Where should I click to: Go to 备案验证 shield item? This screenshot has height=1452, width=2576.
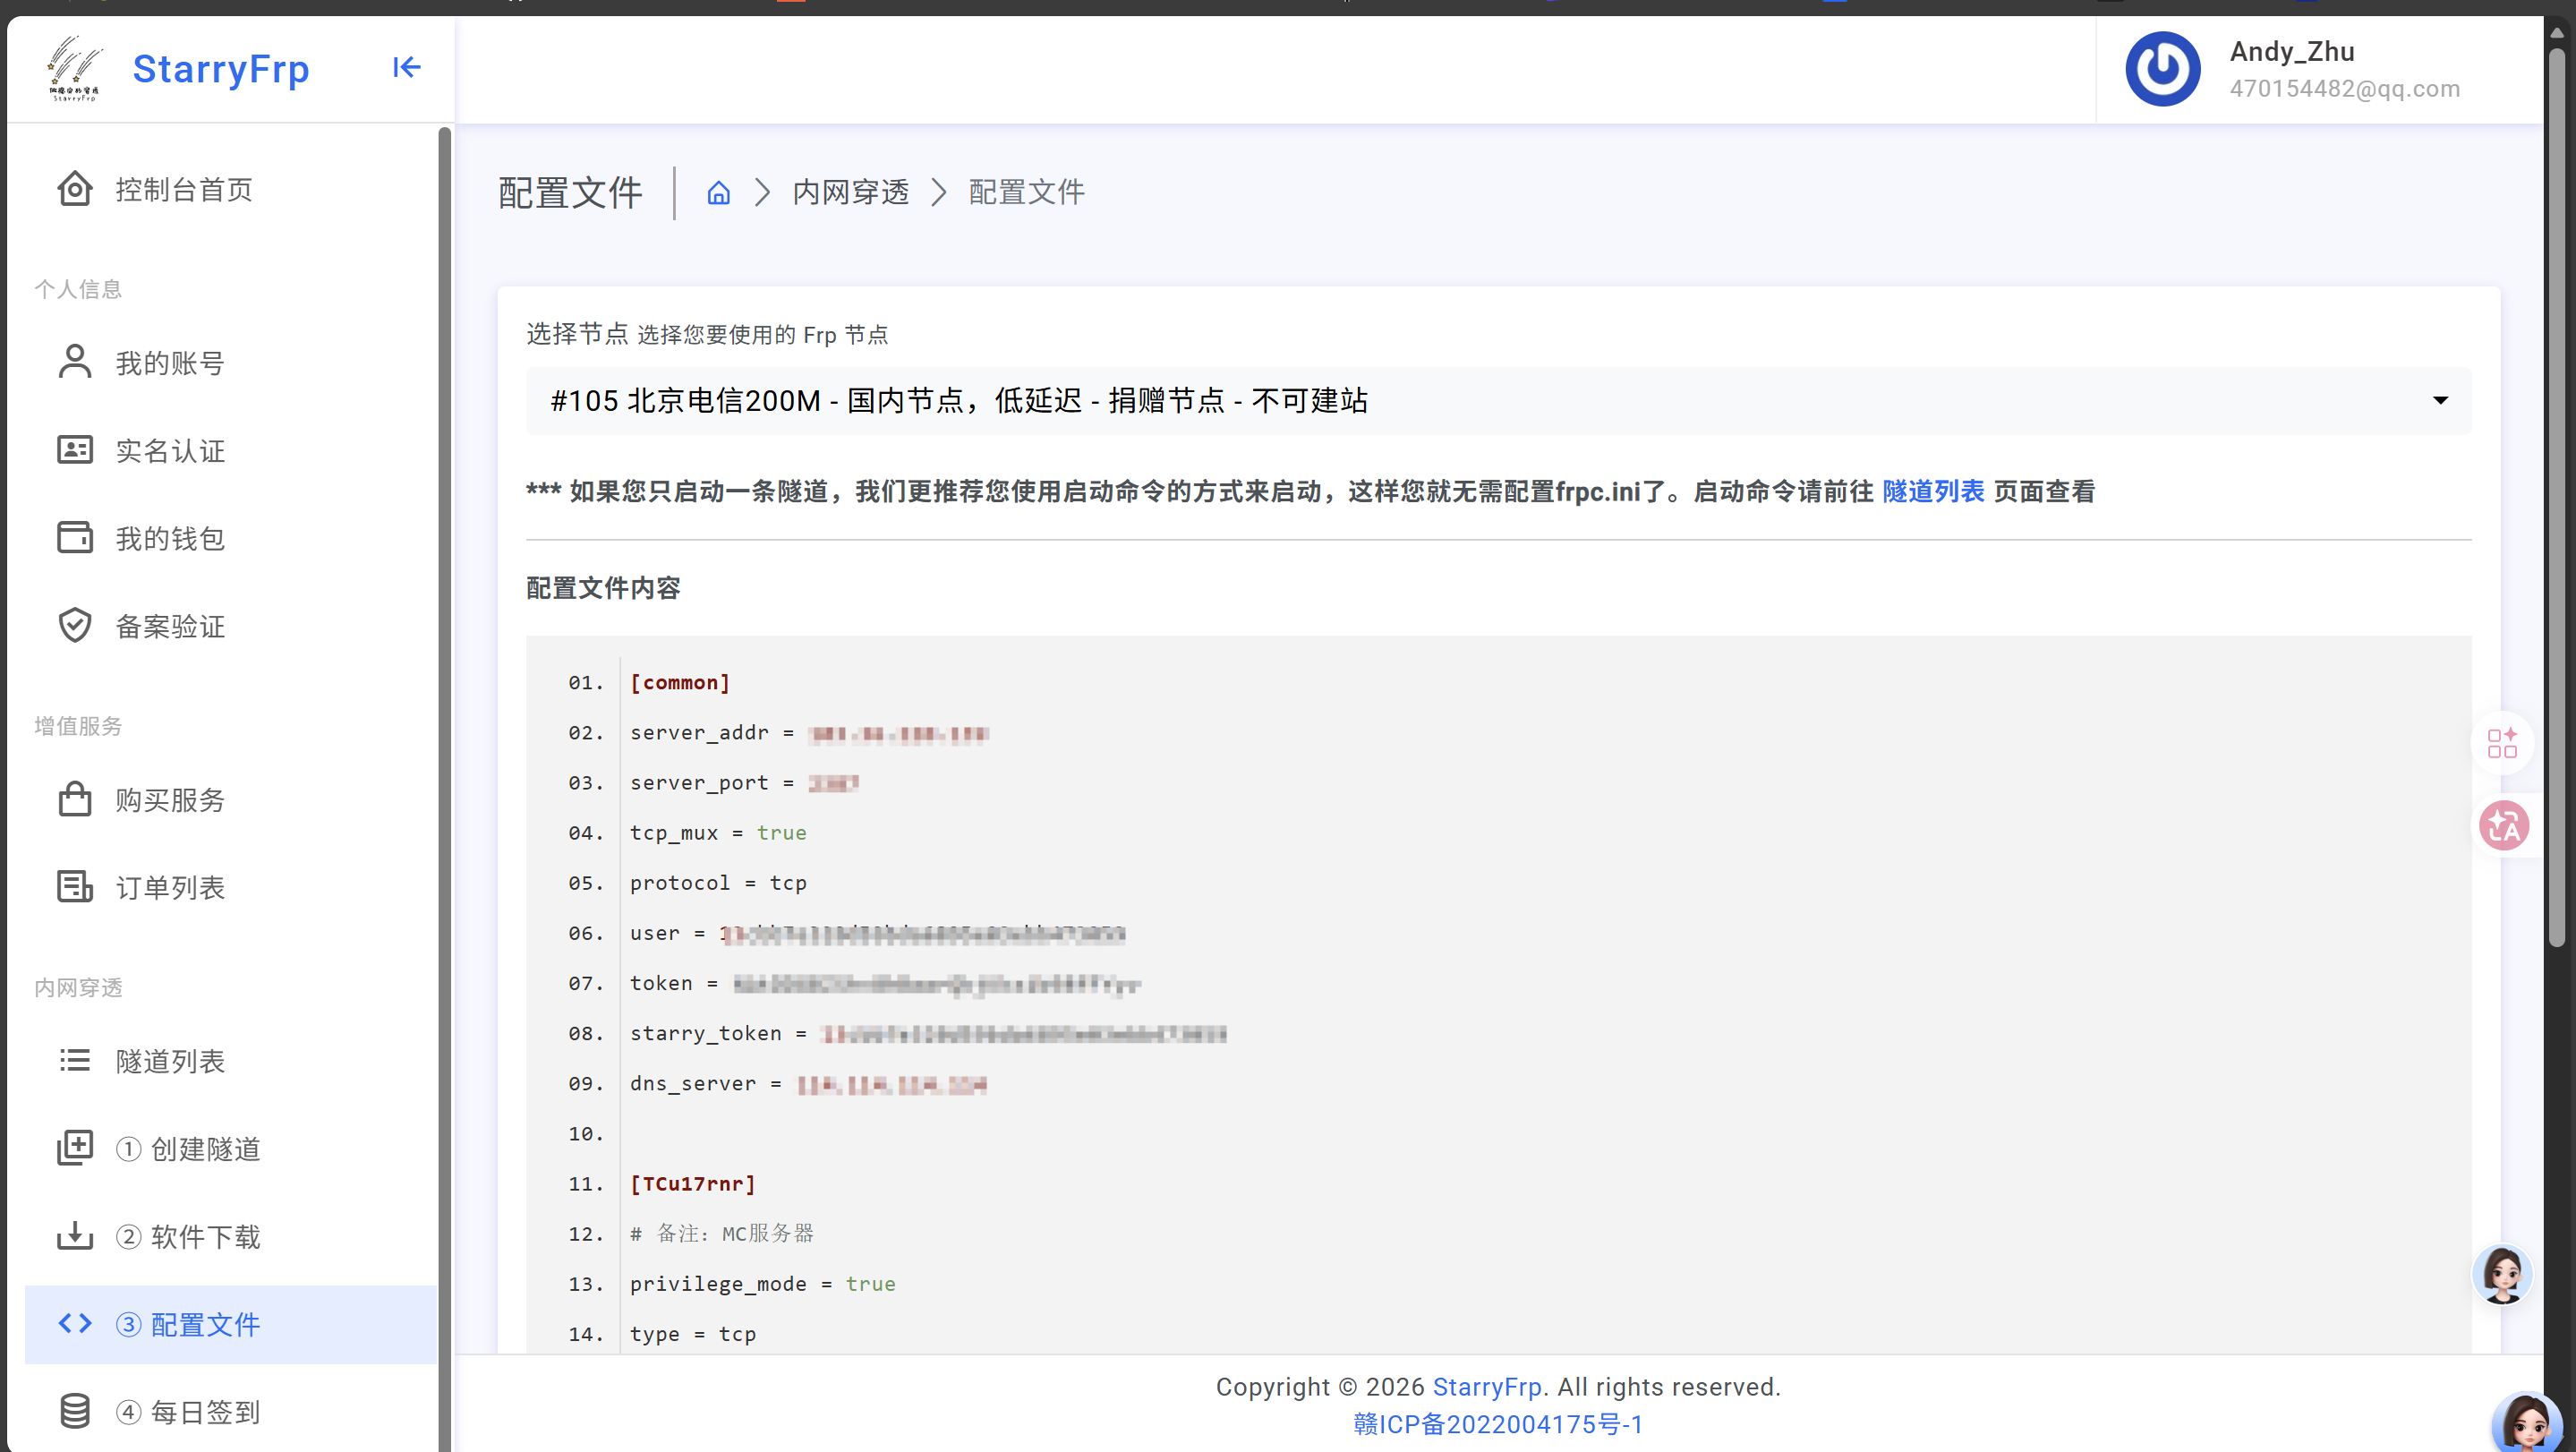(x=170, y=626)
